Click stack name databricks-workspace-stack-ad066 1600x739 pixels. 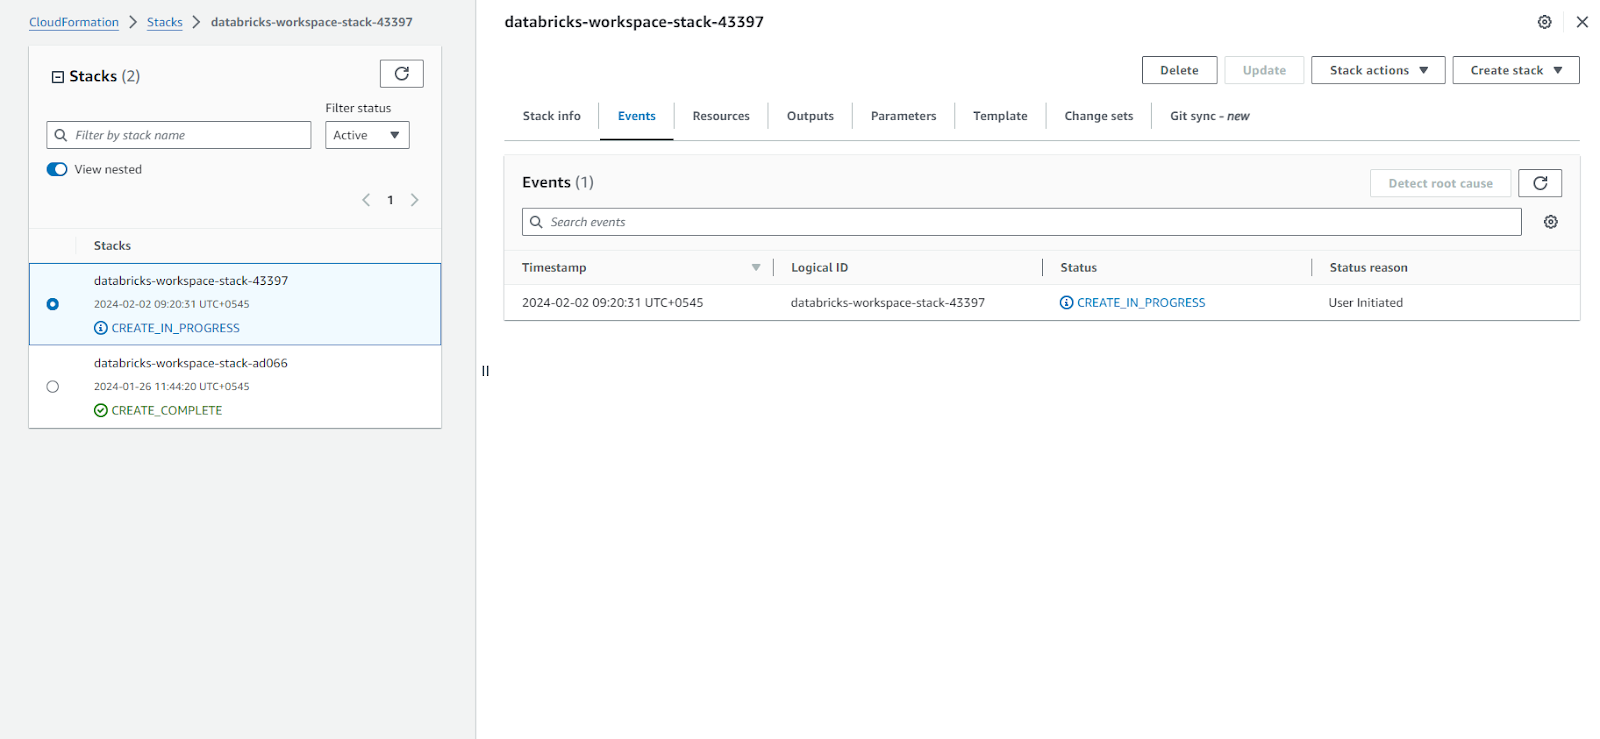[191, 363]
